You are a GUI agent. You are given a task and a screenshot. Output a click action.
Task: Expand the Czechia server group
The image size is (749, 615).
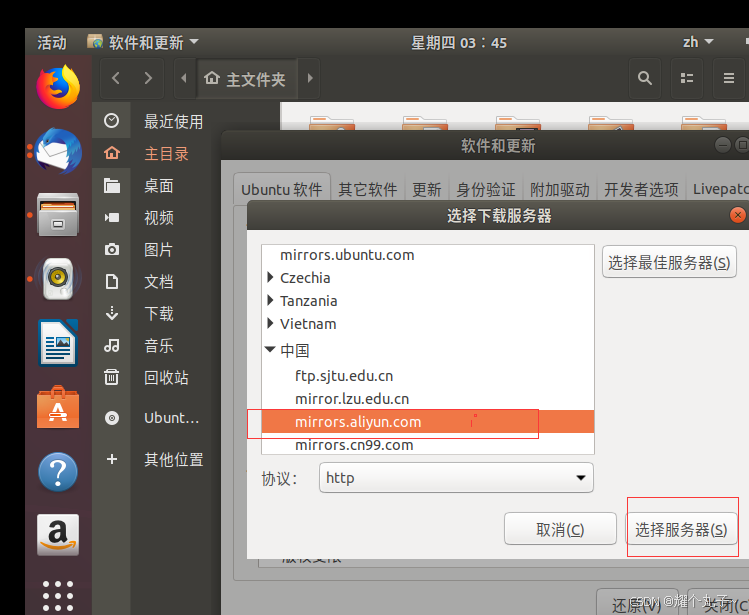270,277
